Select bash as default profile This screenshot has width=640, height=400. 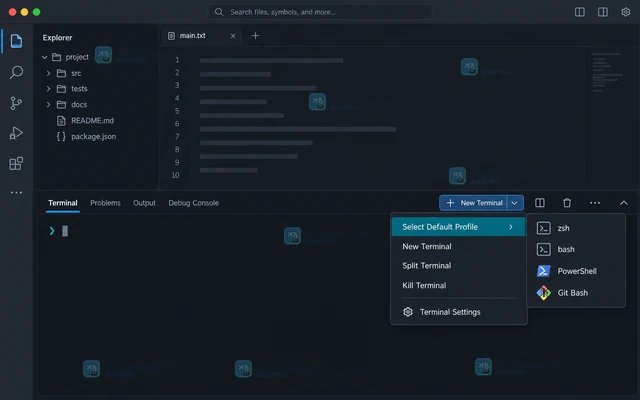click(x=576, y=249)
